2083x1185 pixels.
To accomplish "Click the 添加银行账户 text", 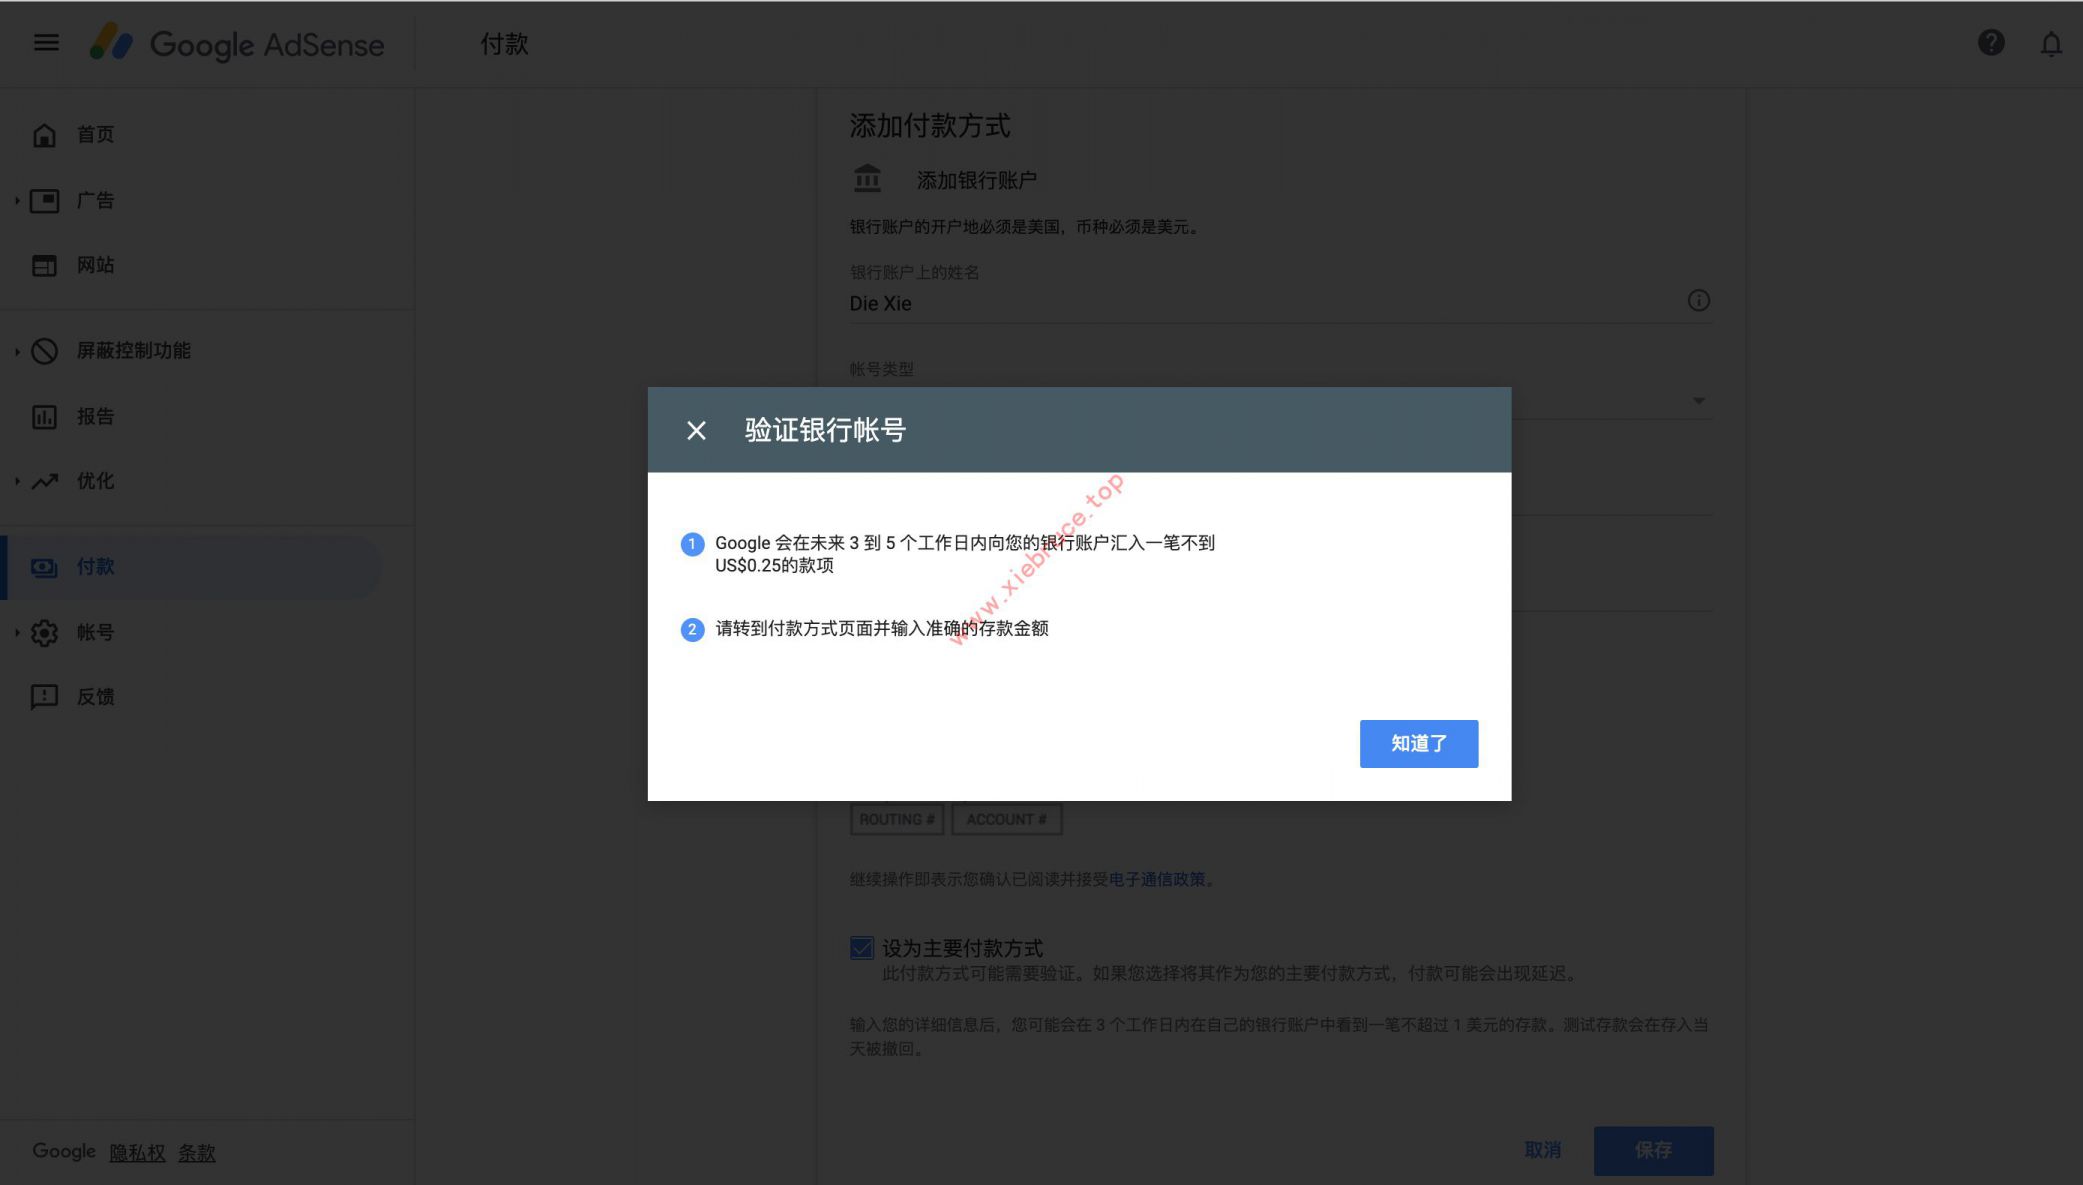I will tap(977, 181).
